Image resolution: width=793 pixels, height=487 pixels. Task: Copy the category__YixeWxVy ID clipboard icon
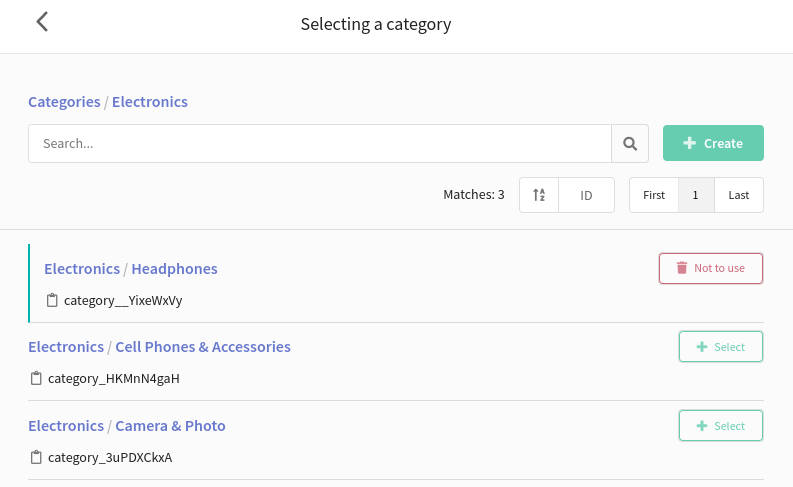(52, 300)
